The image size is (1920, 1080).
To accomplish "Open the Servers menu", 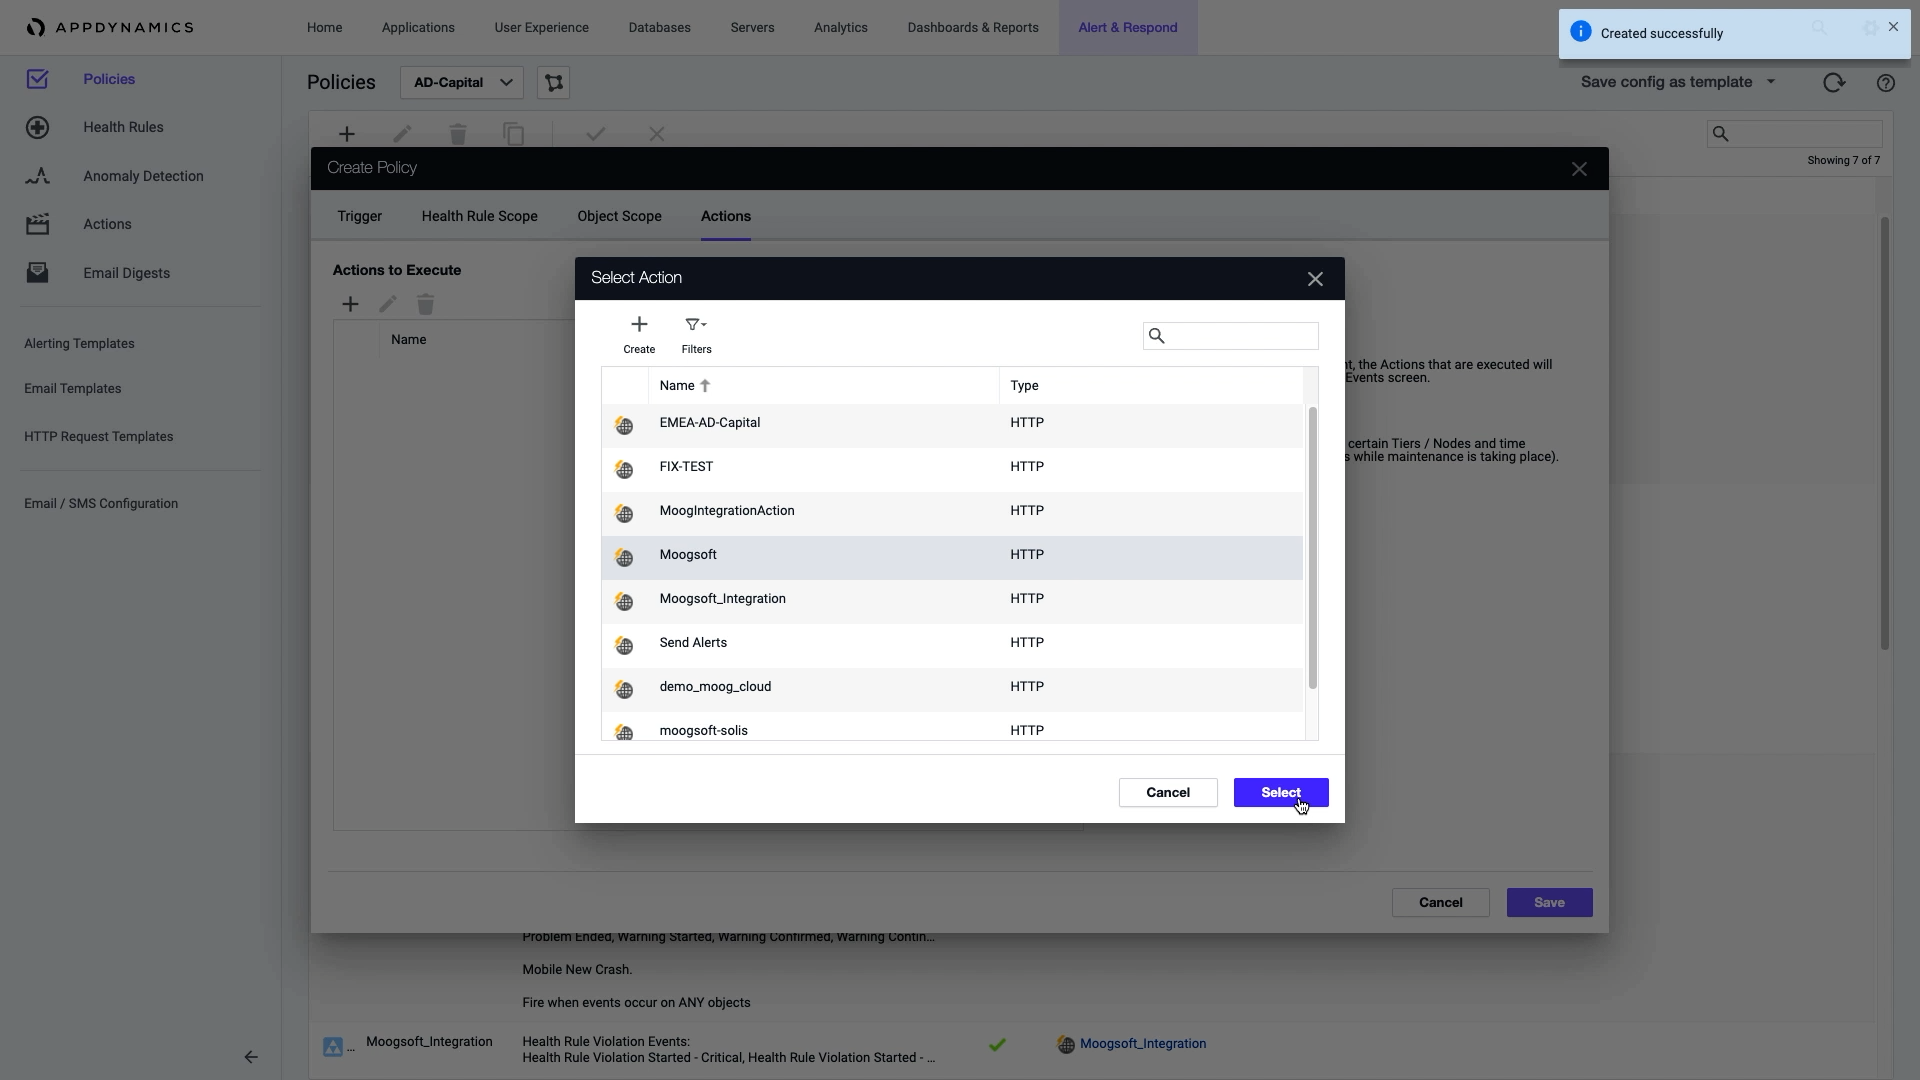I will click(752, 27).
